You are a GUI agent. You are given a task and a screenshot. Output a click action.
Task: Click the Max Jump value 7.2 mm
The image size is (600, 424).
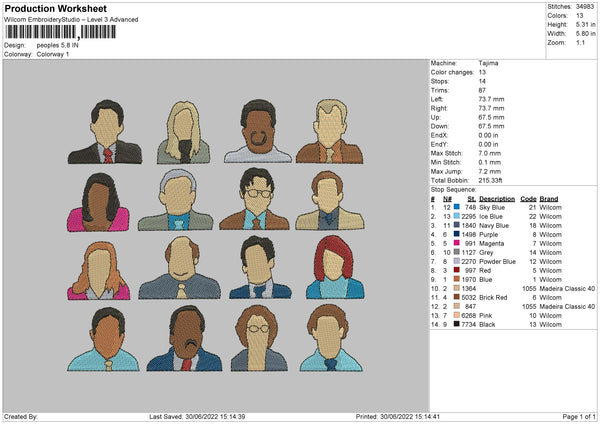[x=490, y=171]
